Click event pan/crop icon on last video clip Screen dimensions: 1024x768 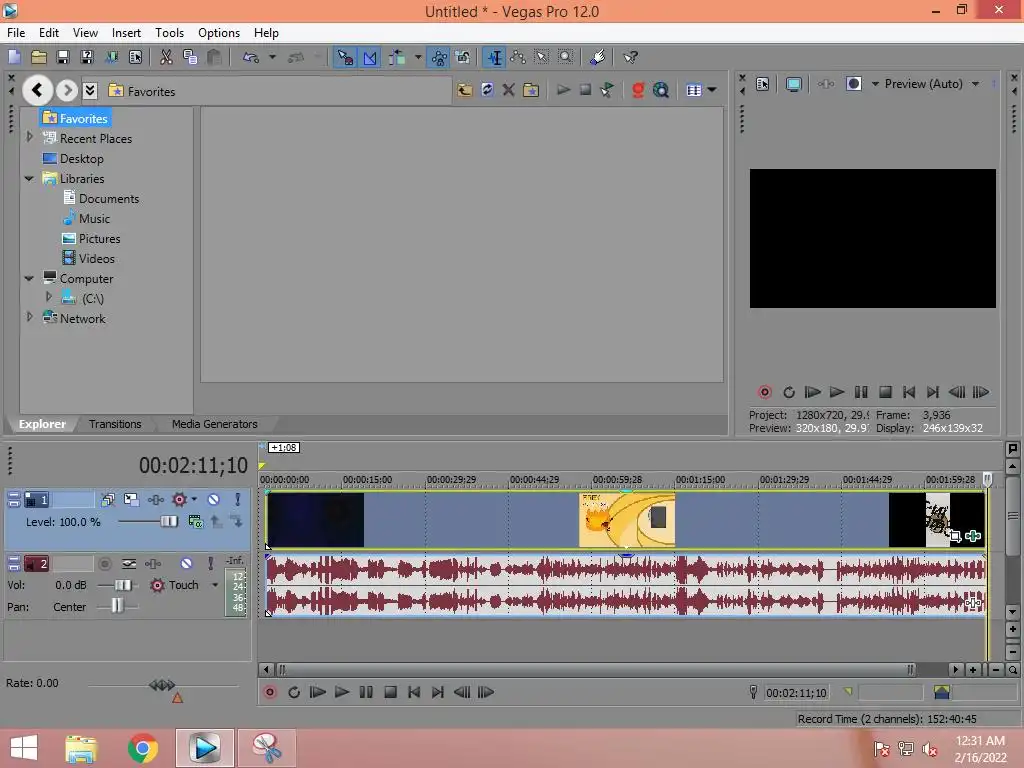tap(955, 536)
